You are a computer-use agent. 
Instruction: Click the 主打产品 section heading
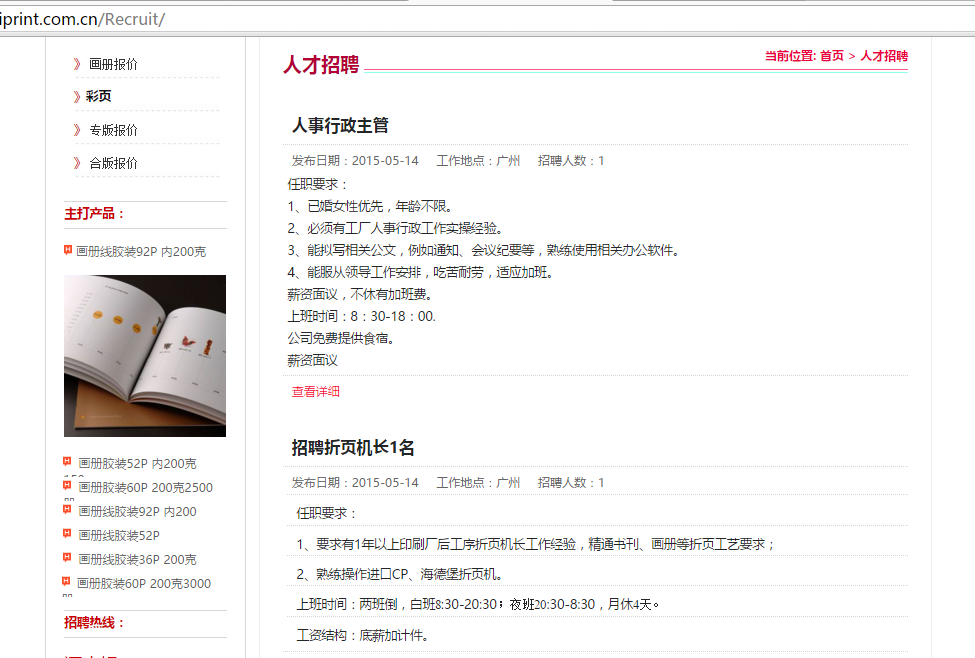(94, 214)
